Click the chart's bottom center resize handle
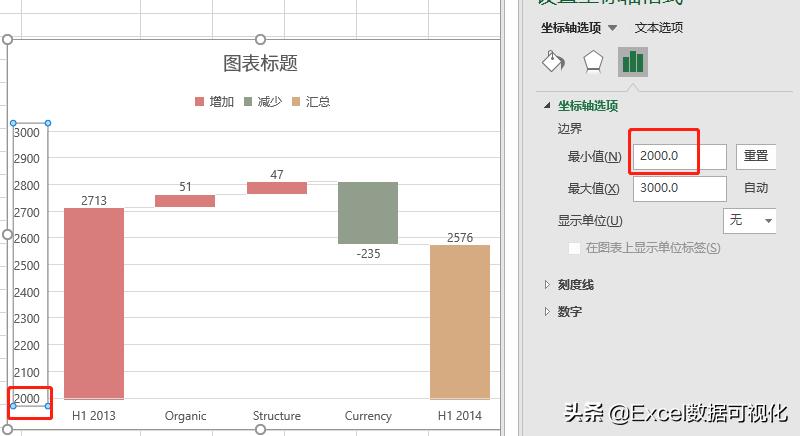 (260, 429)
